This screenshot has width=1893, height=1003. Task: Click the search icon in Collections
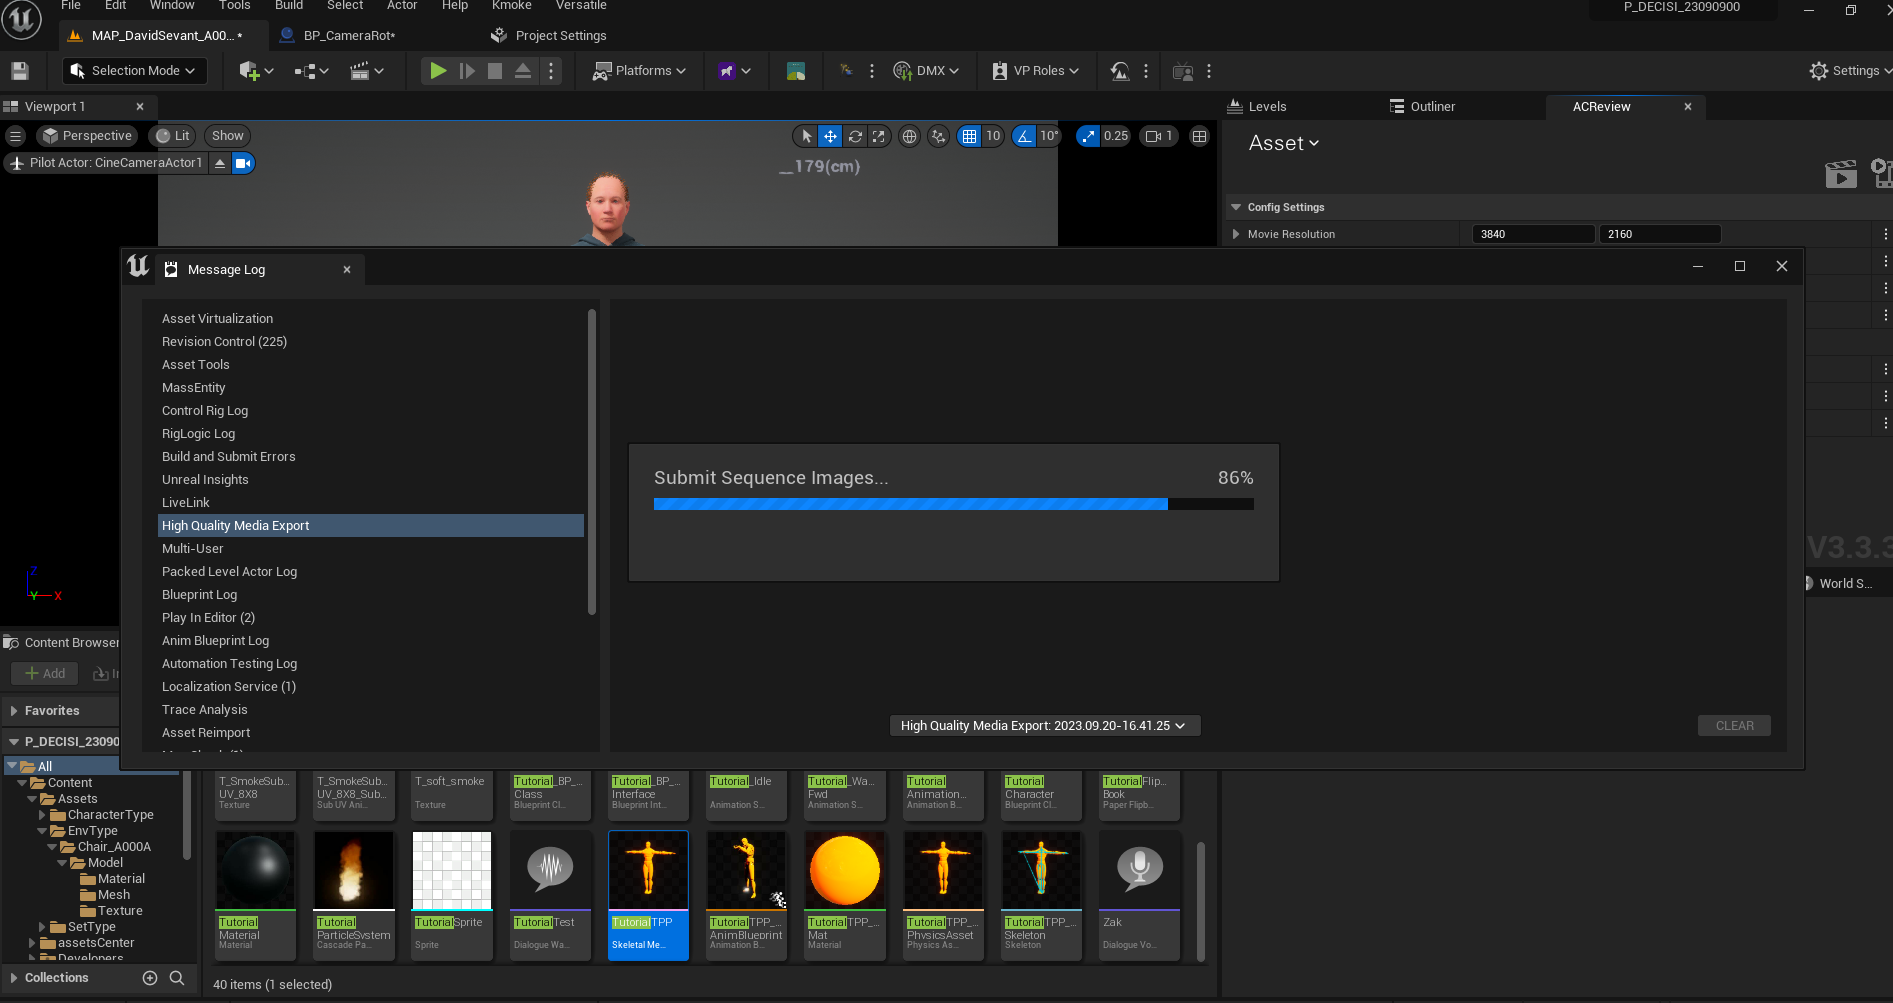click(x=177, y=978)
